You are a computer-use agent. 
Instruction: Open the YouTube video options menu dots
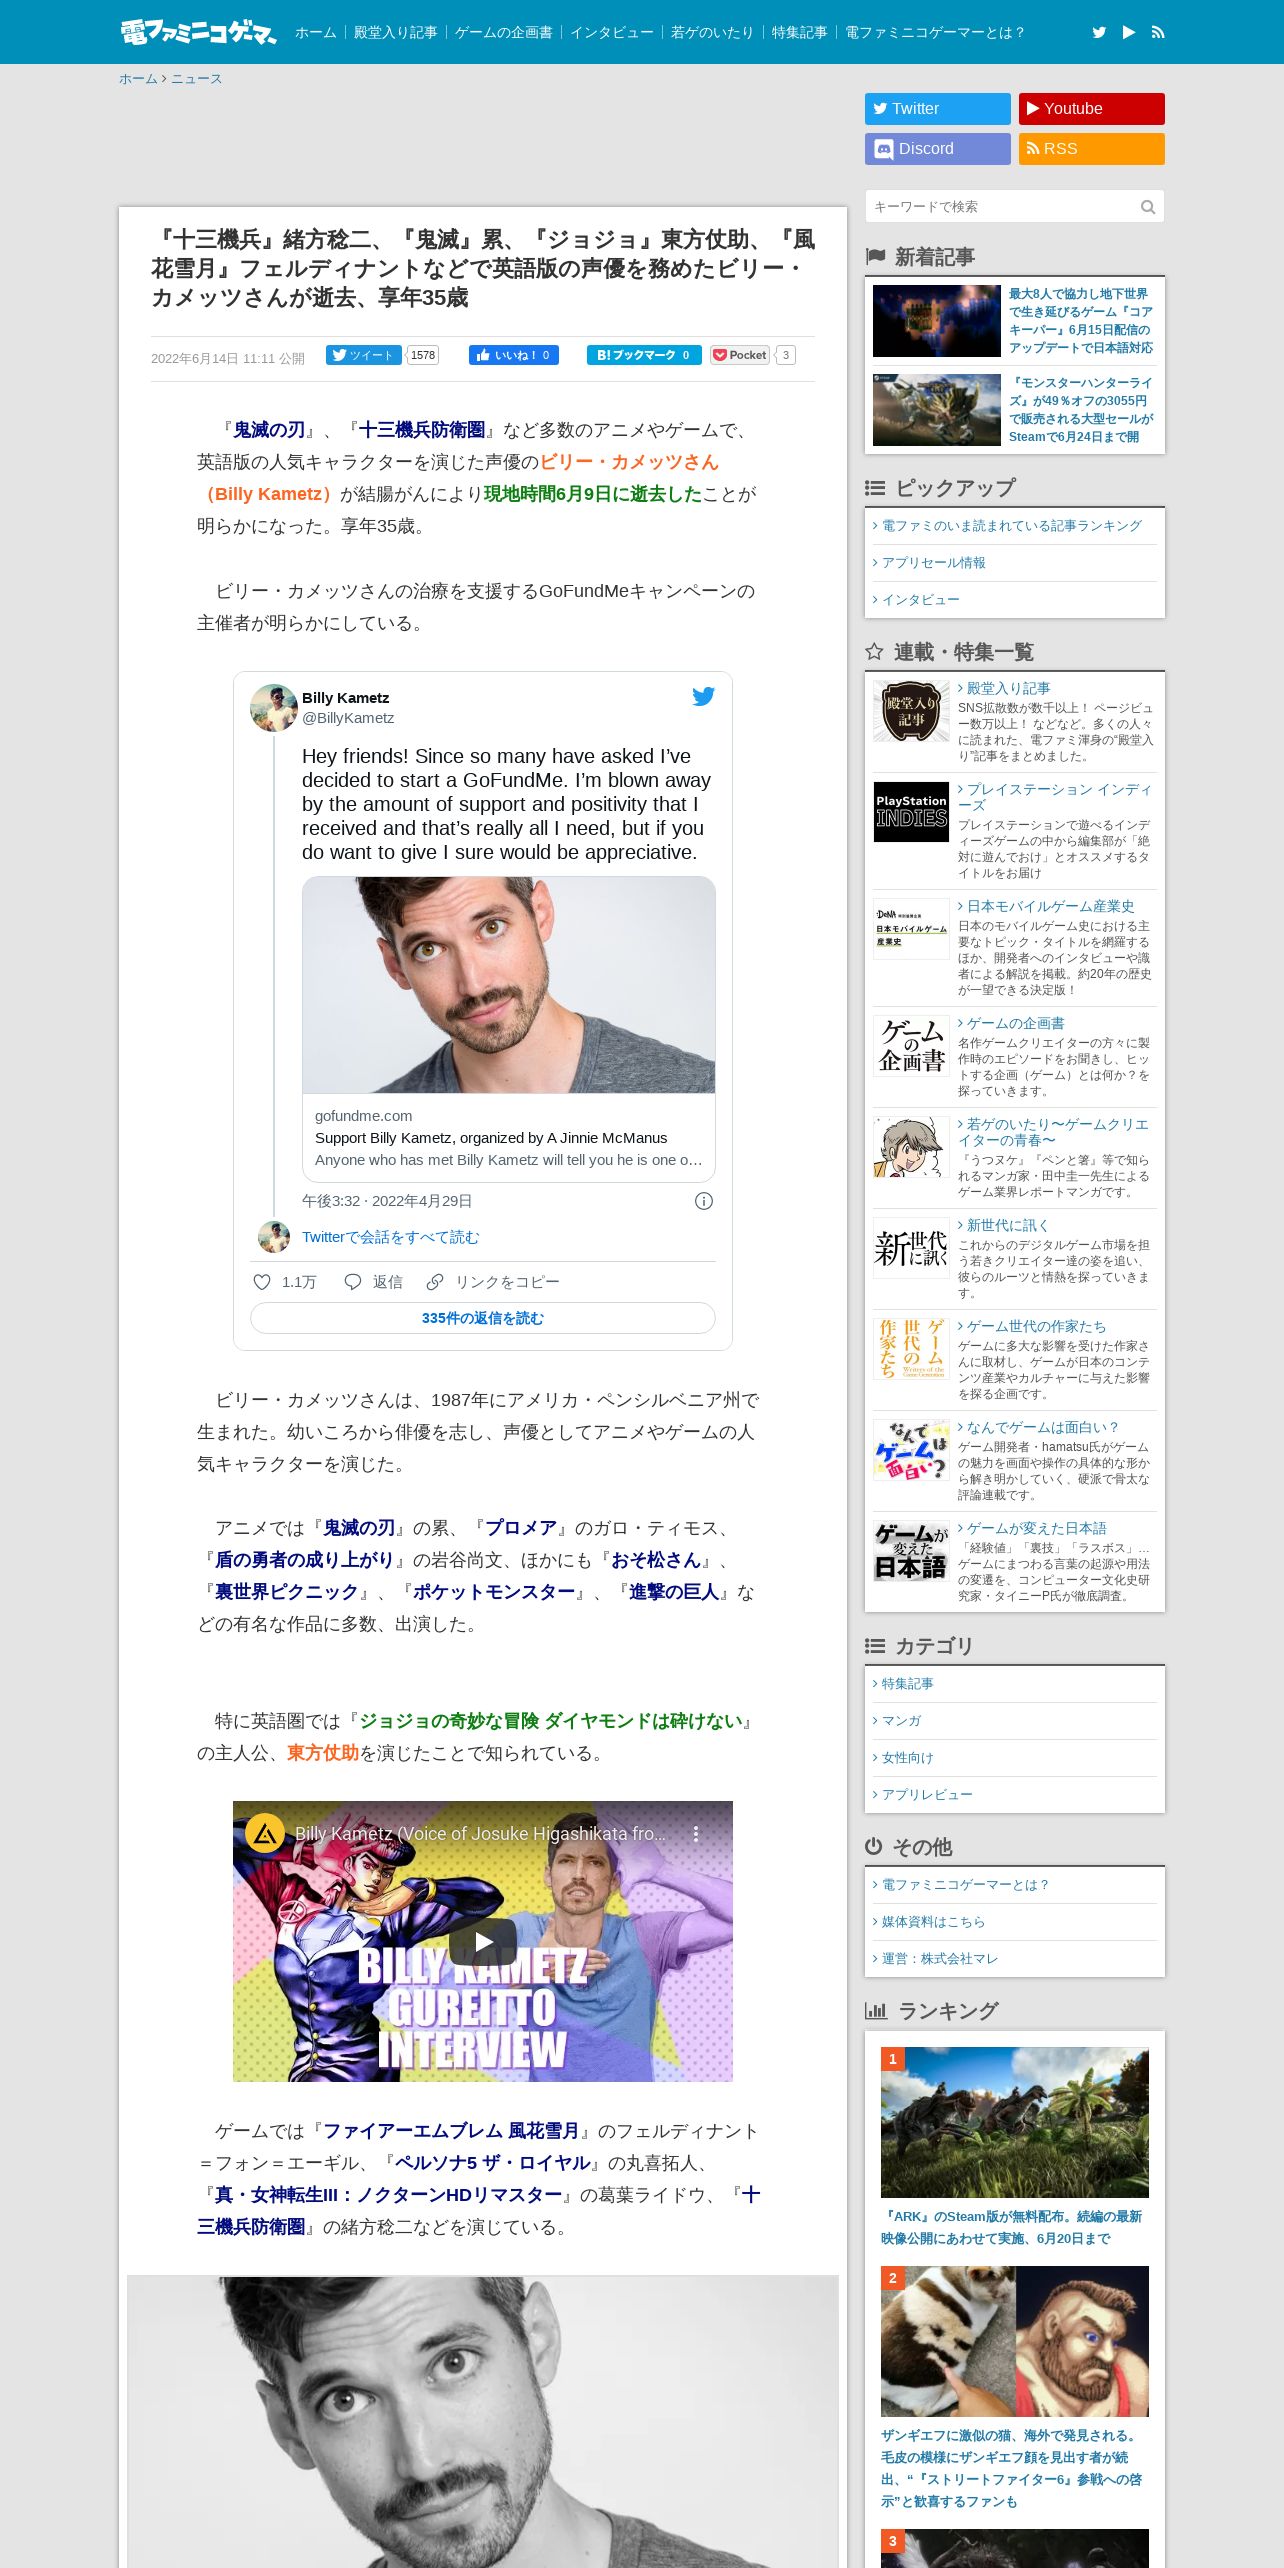696,1833
